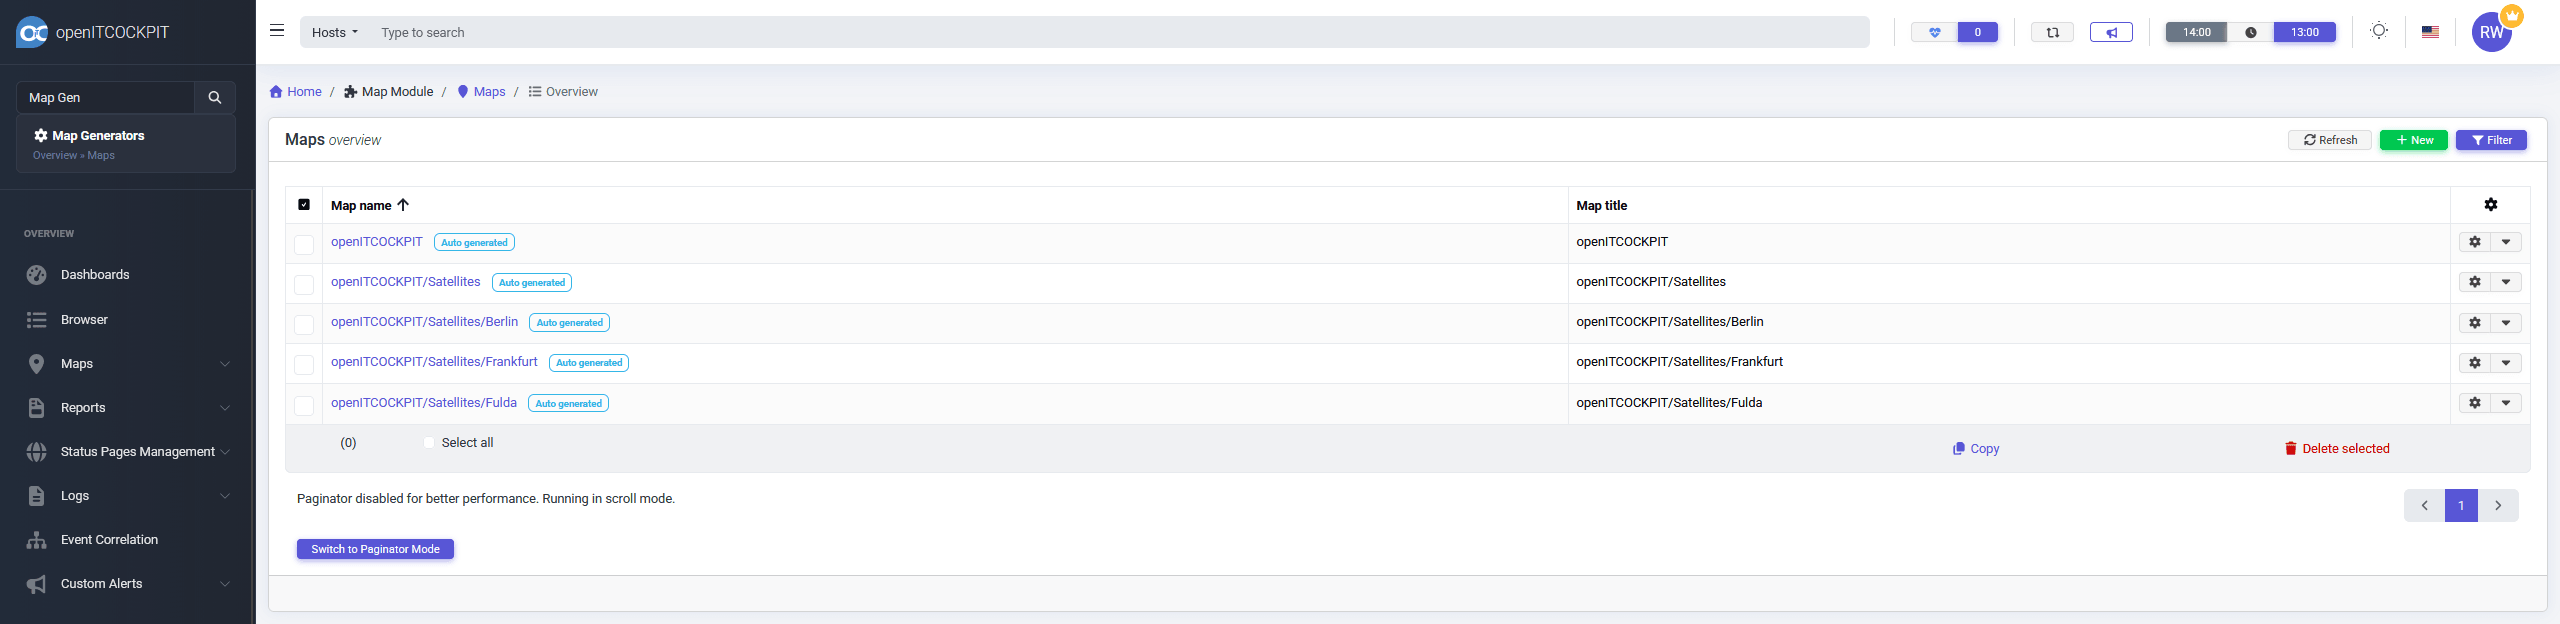Open the US flag language selector
Screen dimensions: 2560x624
[x=2430, y=32]
